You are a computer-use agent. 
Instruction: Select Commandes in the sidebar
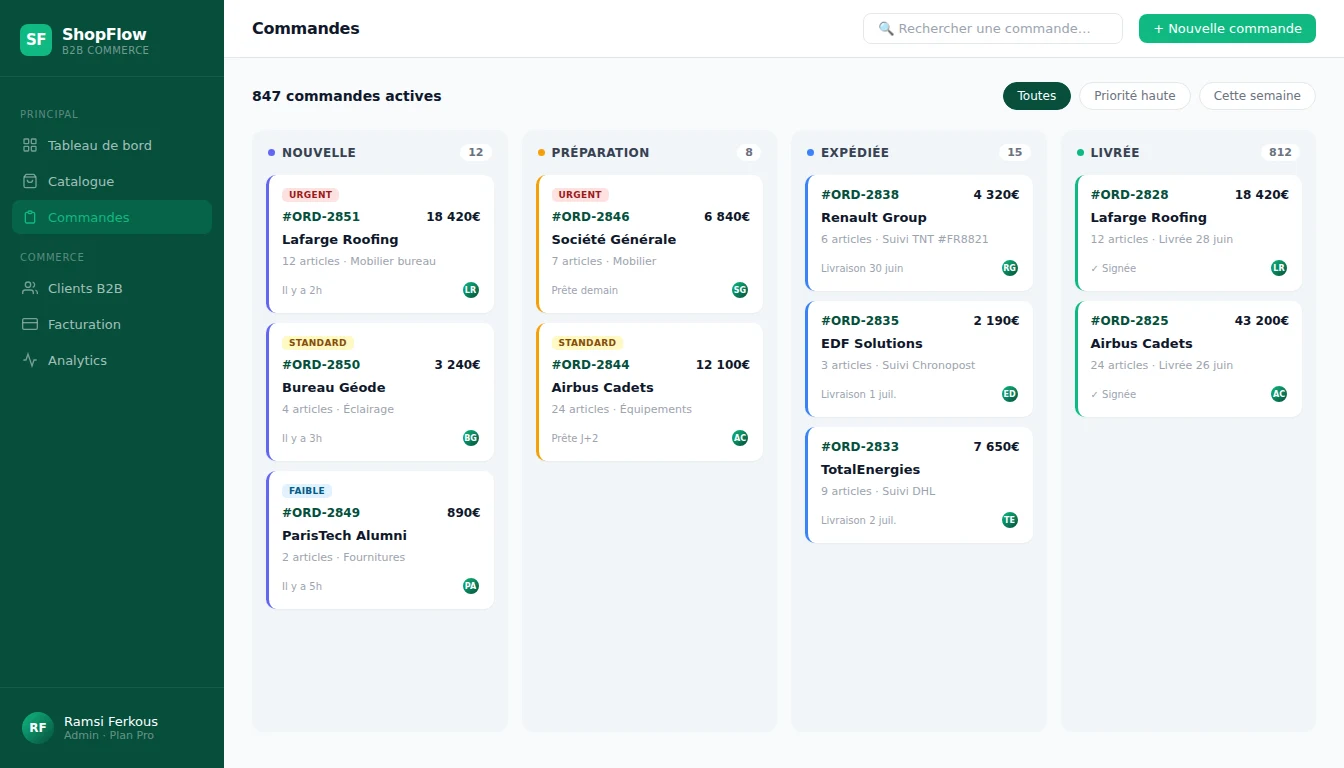(112, 217)
